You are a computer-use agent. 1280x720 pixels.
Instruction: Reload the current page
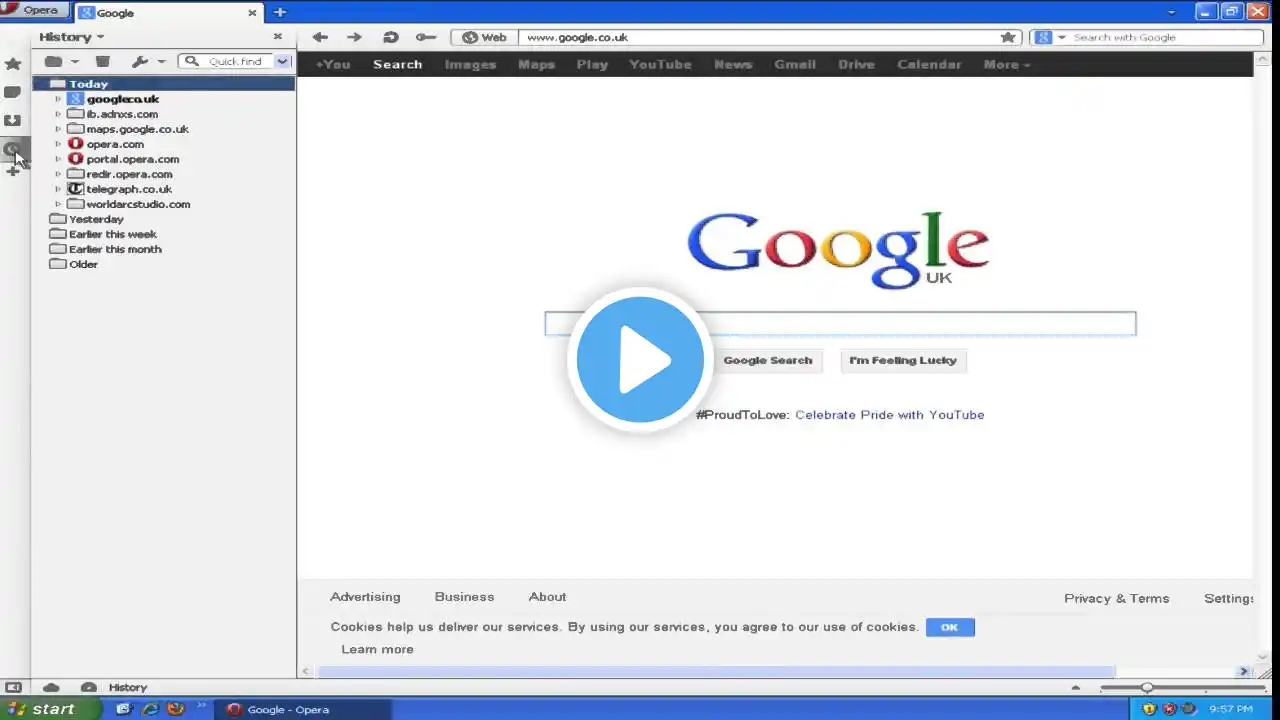pyautogui.click(x=390, y=37)
